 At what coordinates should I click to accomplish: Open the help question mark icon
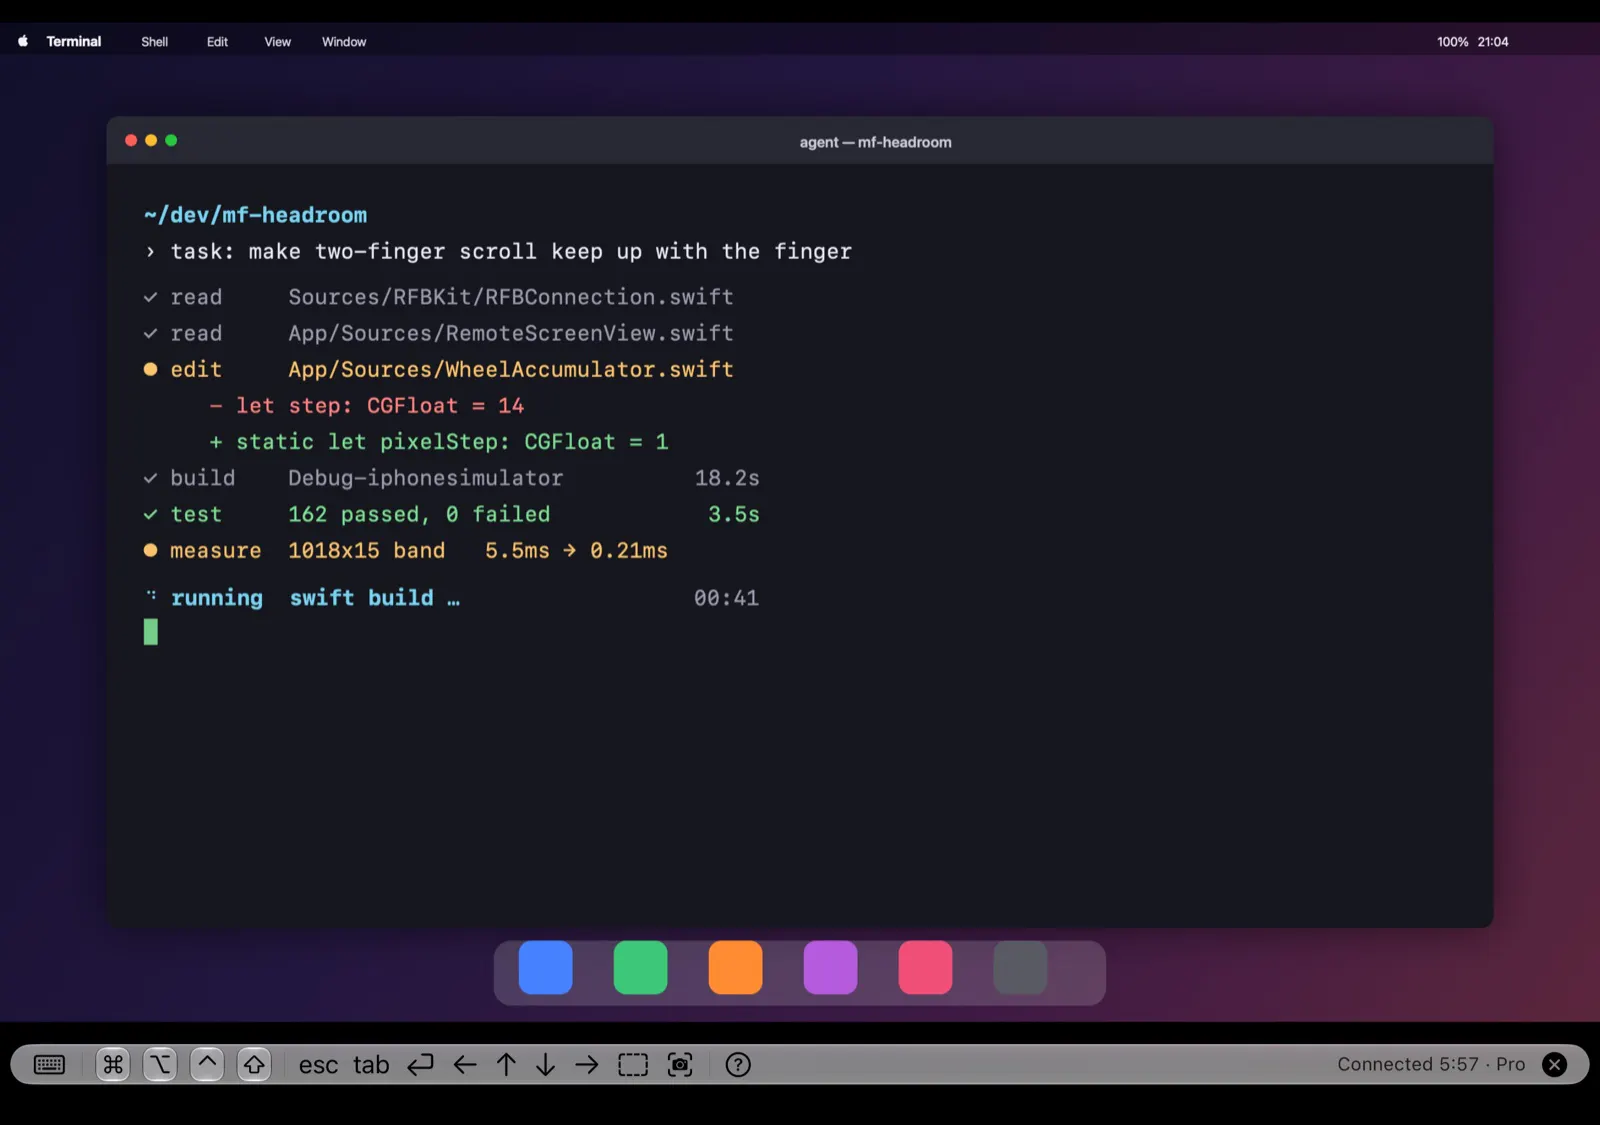[738, 1065]
